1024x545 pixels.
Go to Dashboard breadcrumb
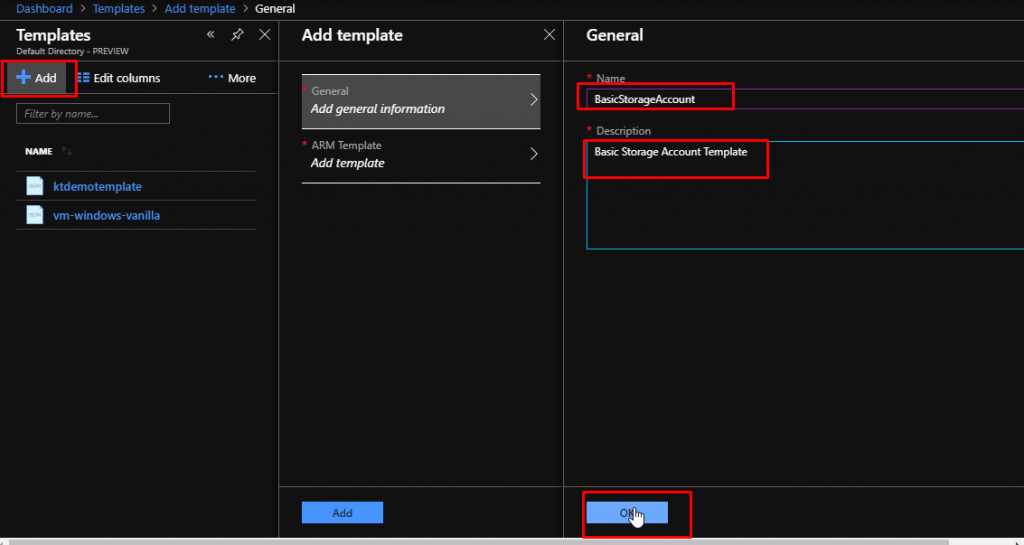point(44,8)
